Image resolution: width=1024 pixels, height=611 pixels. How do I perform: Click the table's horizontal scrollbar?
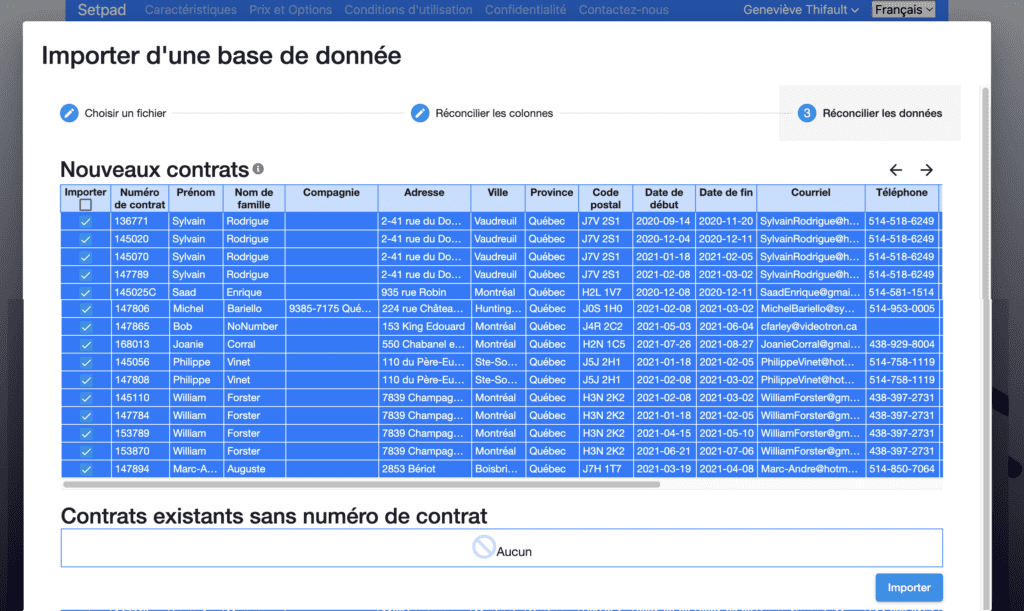[x=361, y=484]
